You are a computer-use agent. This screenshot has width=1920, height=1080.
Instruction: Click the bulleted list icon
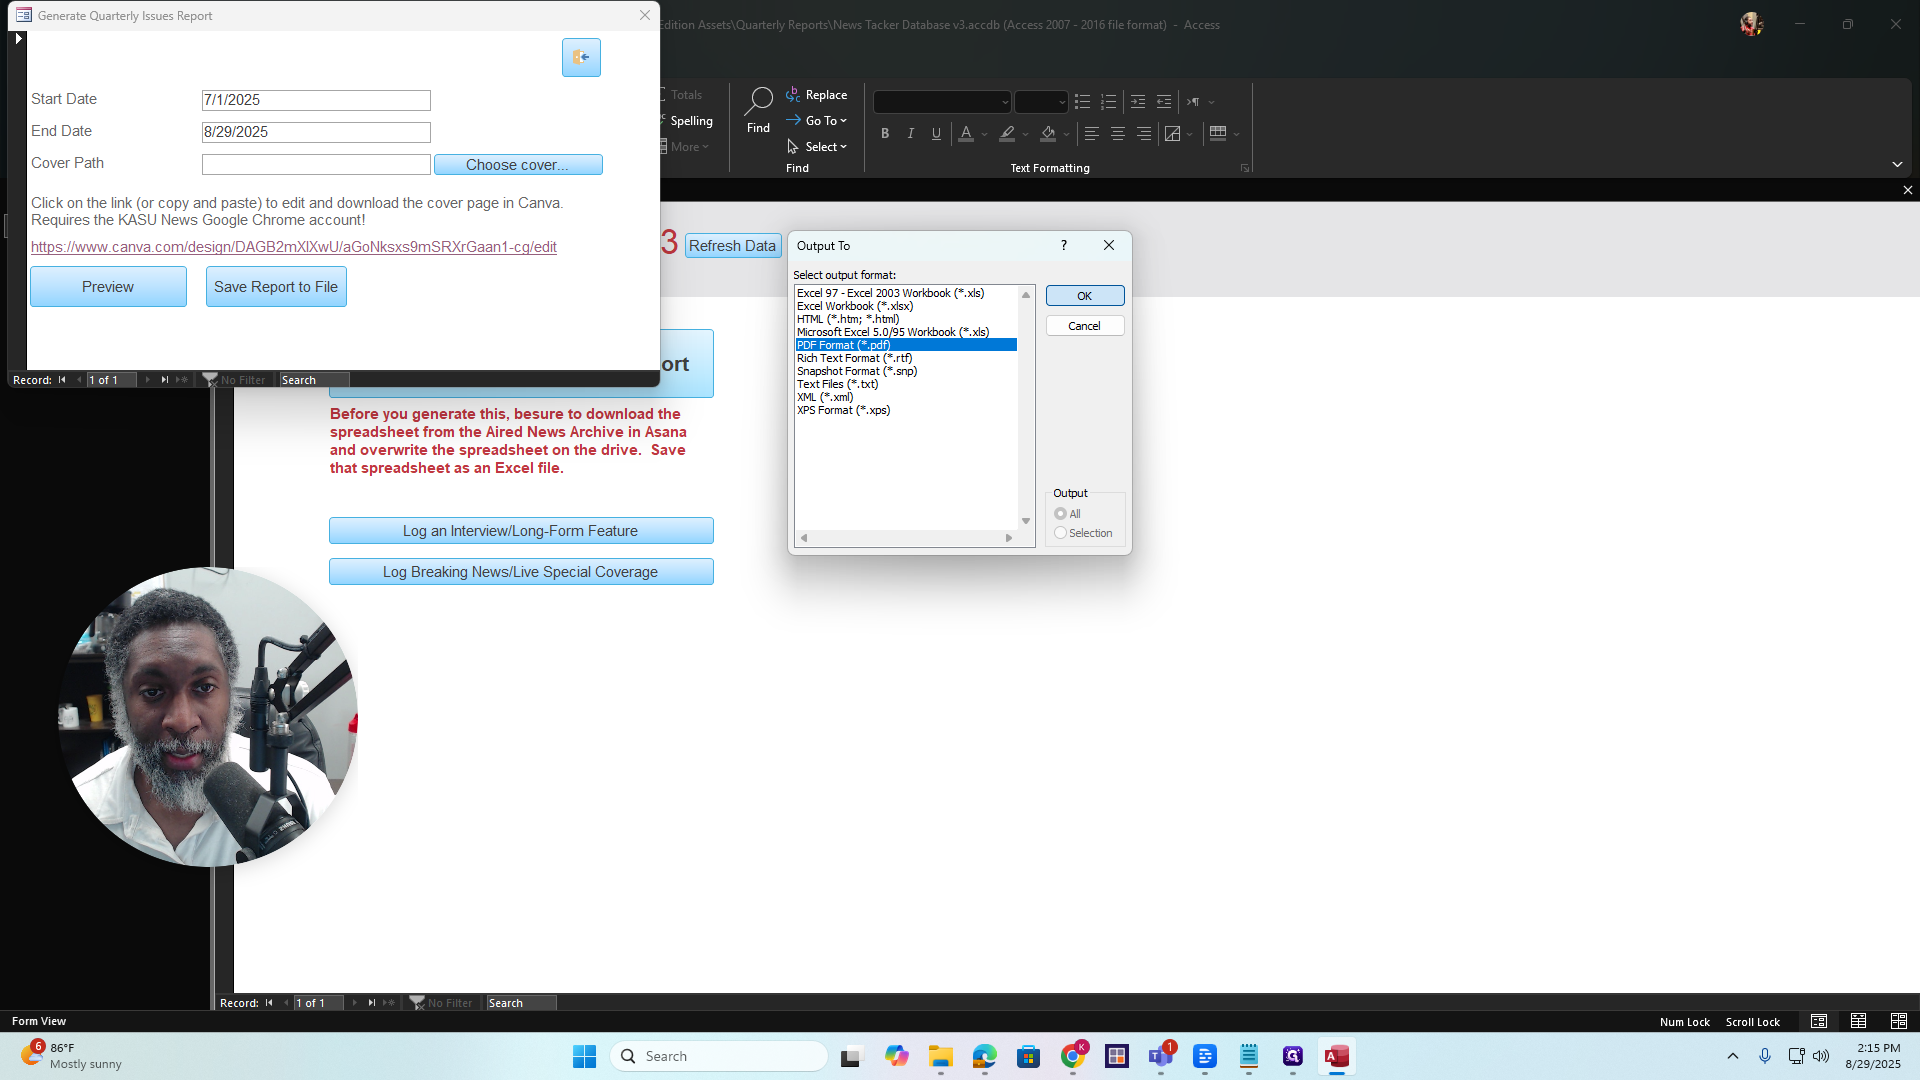pyautogui.click(x=1082, y=102)
